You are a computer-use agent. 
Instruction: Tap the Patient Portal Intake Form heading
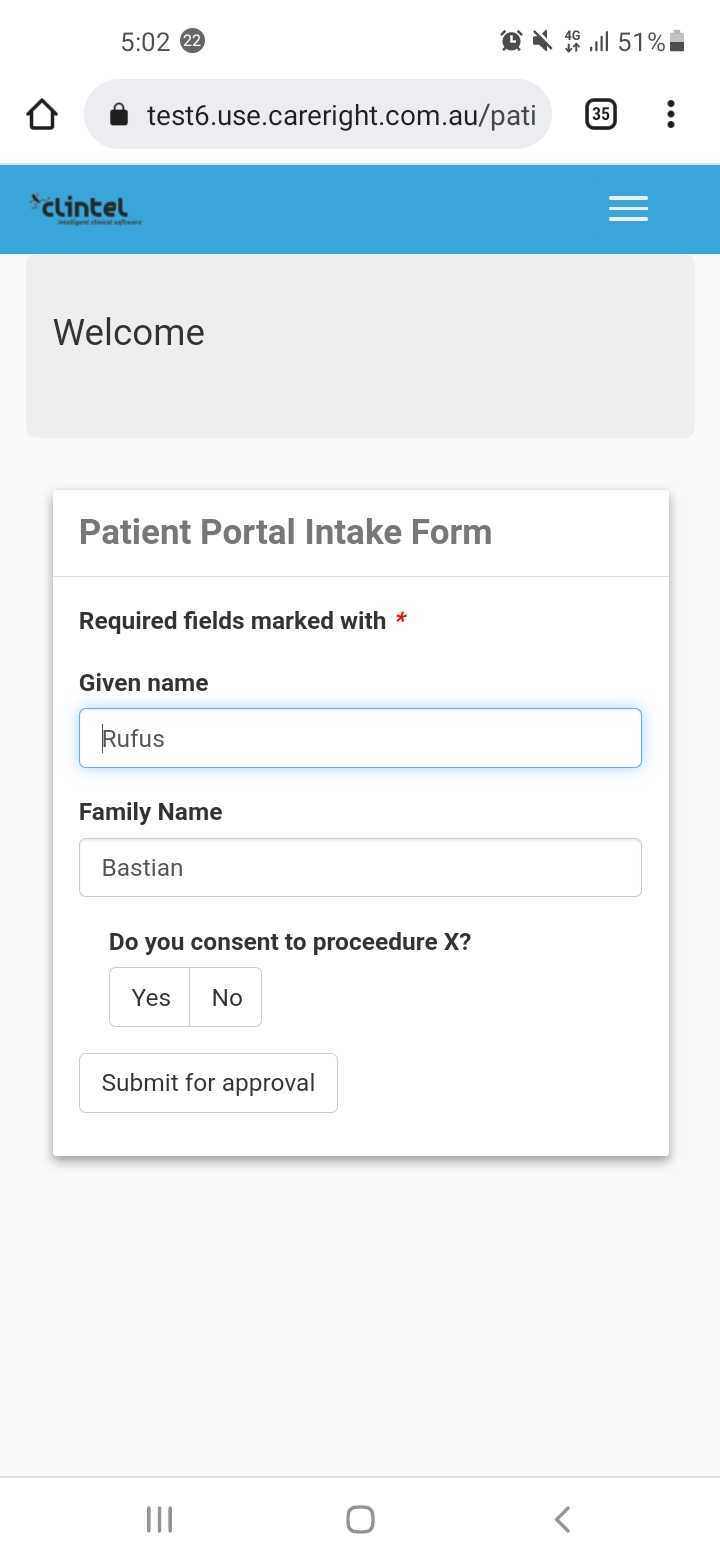(285, 532)
